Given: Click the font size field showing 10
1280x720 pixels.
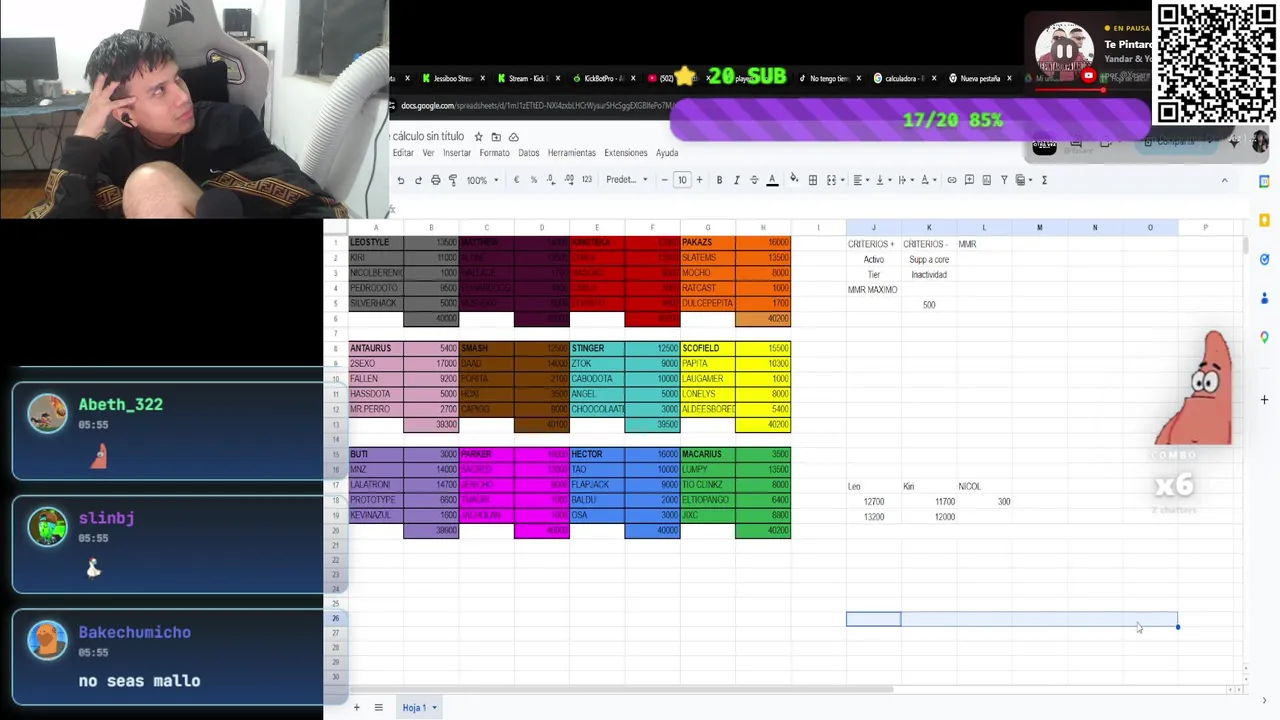Looking at the screenshot, I should [682, 180].
